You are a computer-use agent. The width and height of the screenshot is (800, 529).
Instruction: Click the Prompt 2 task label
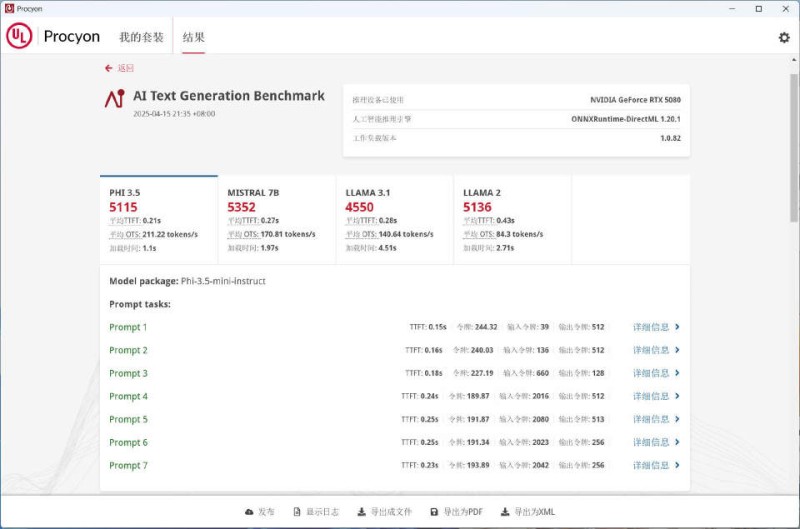[128, 350]
